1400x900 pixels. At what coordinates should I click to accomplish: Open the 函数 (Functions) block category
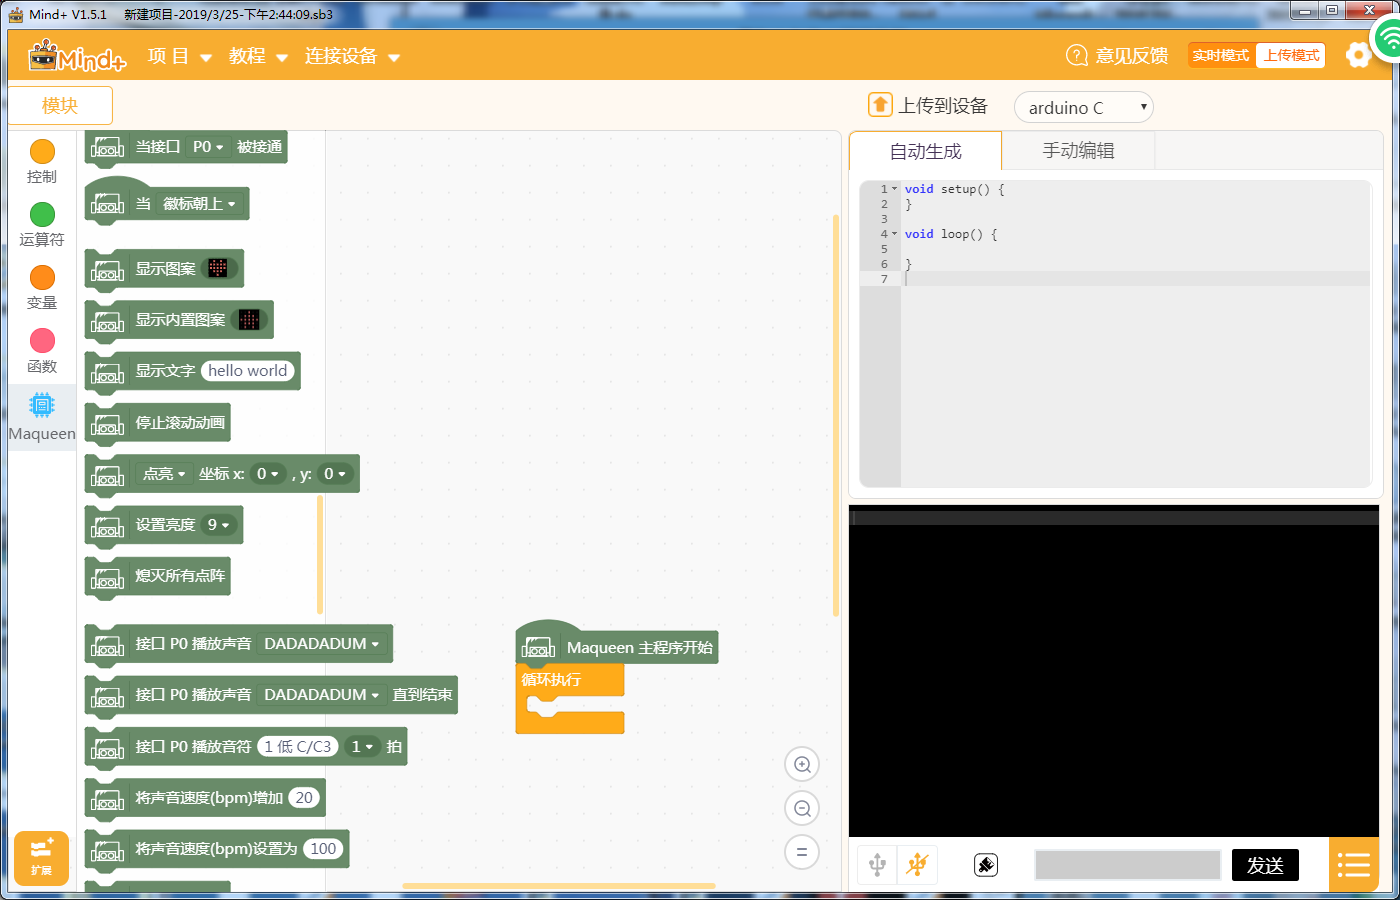[42, 351]
